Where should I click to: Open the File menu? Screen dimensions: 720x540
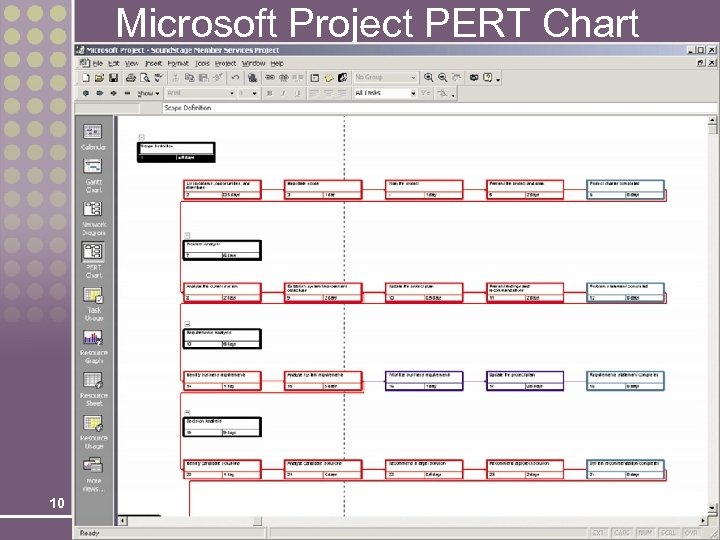98,63
